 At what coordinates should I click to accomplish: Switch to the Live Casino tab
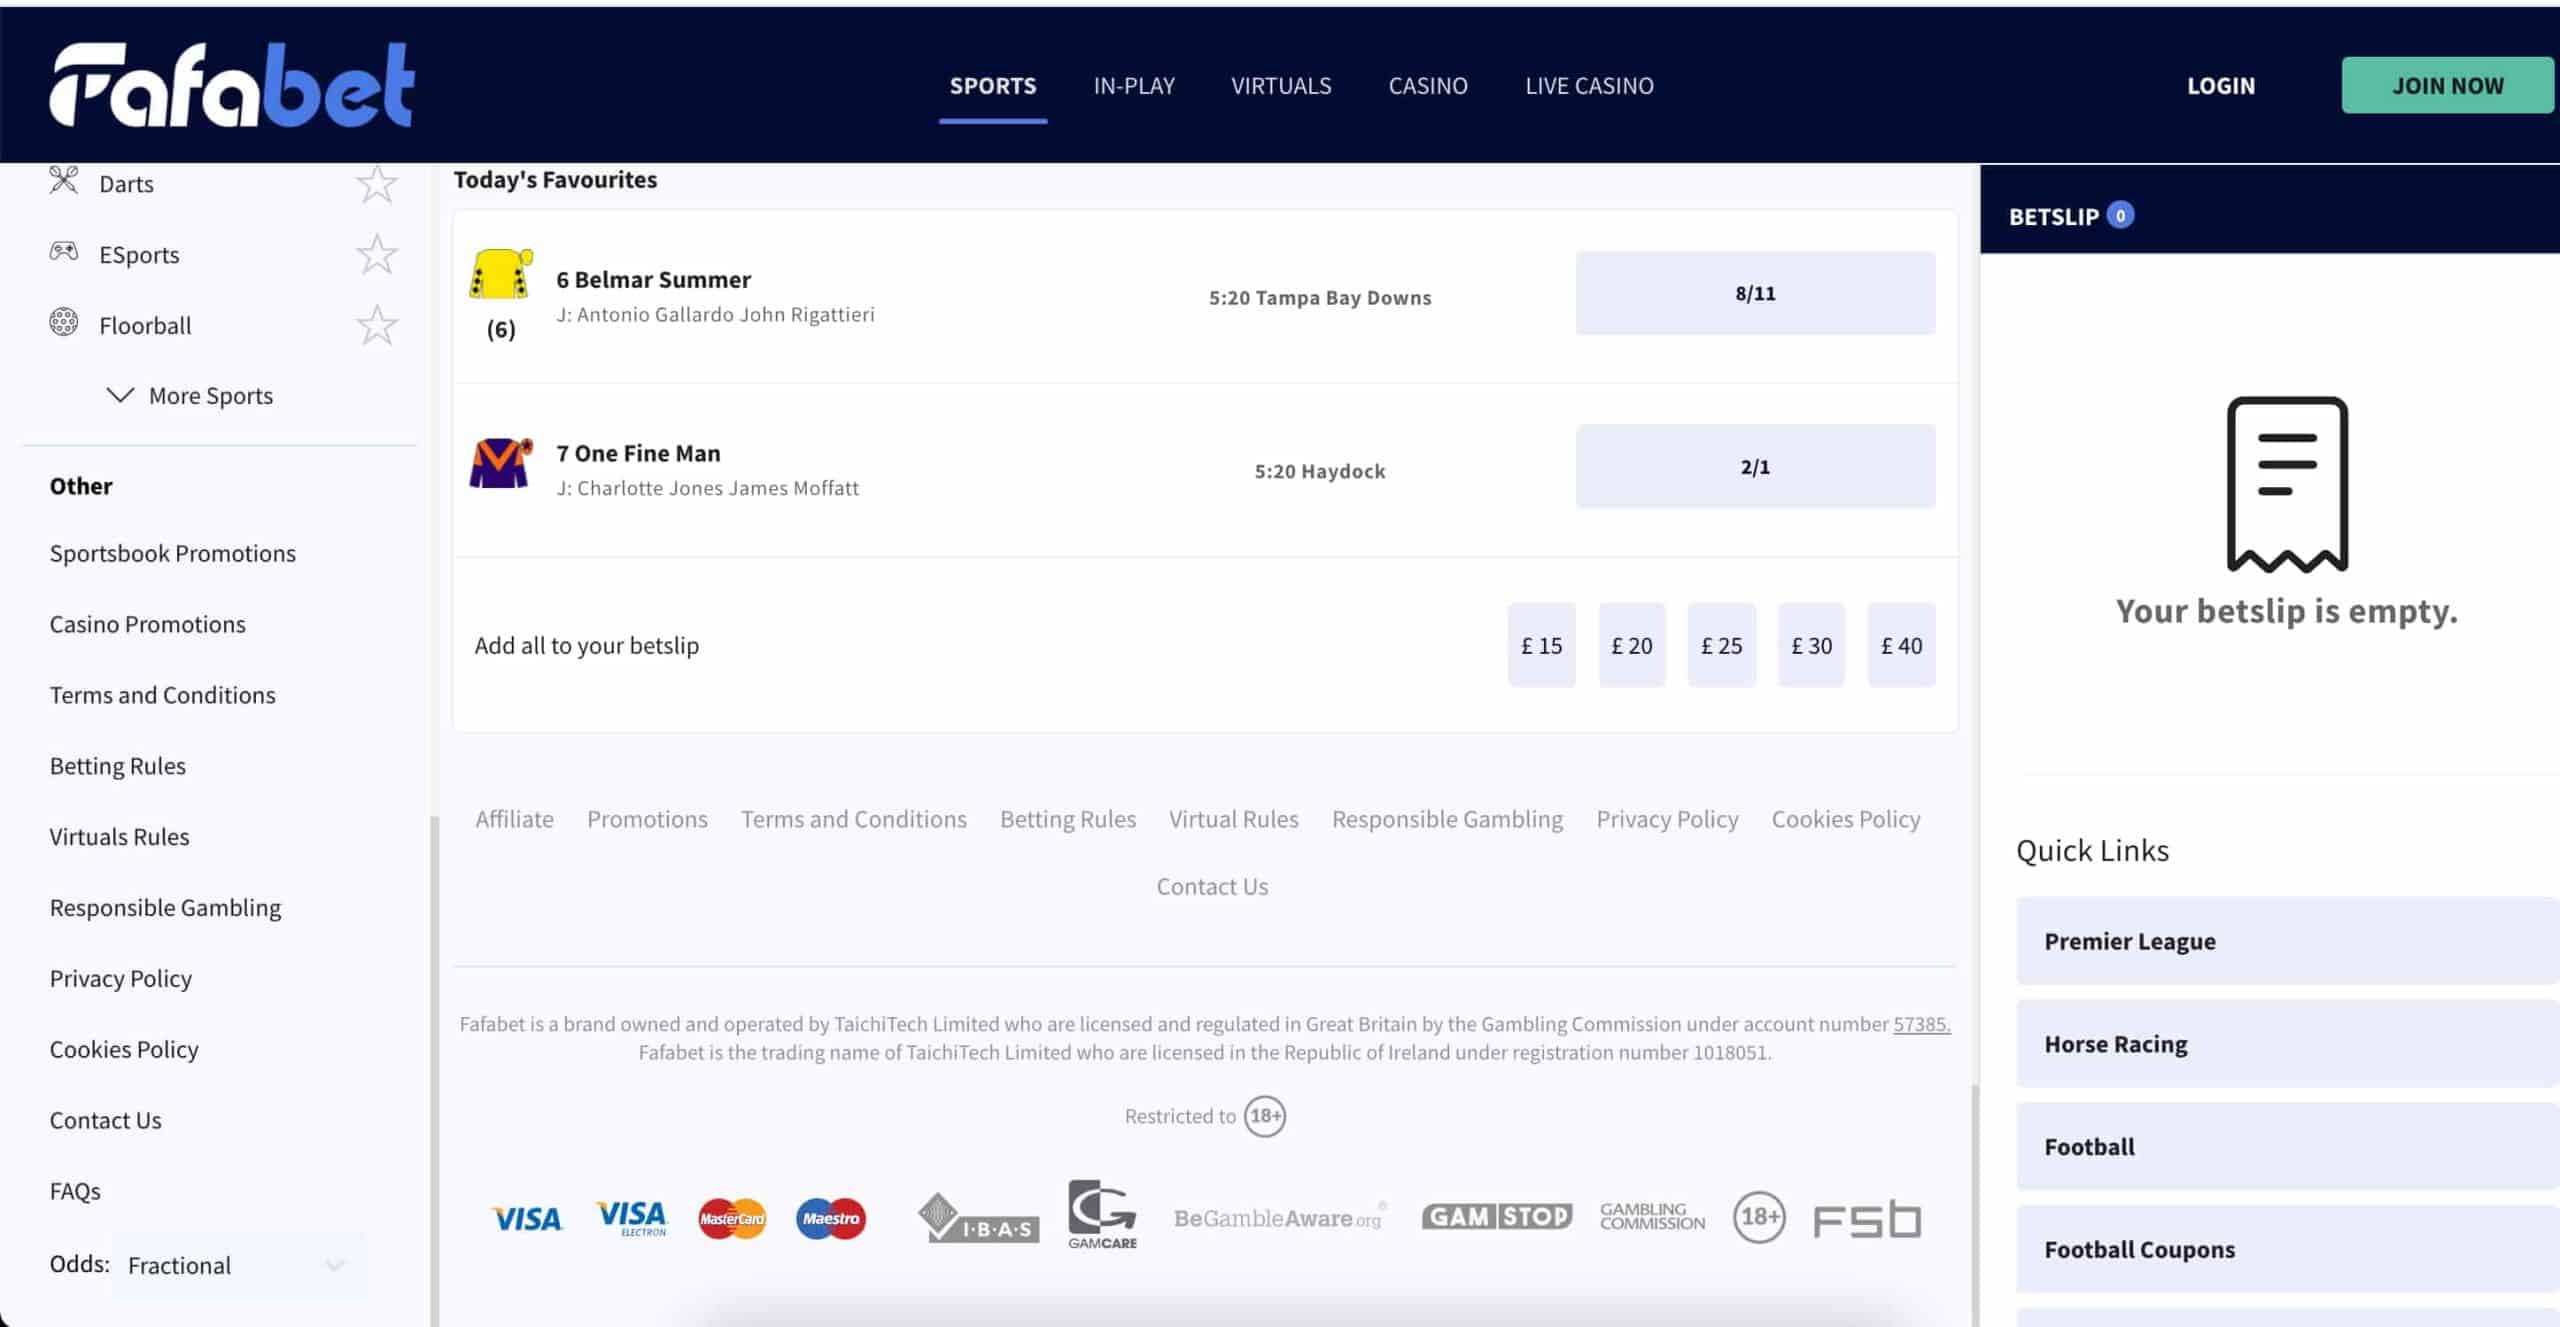coord(1588,86)
